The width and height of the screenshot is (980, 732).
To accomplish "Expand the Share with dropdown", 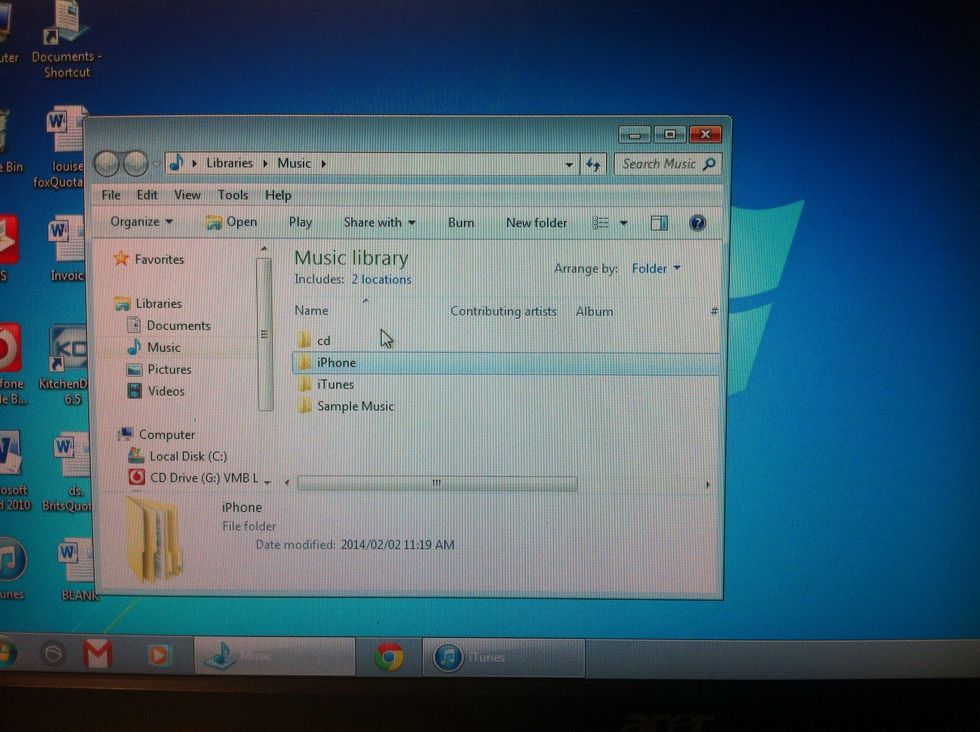I will click(x=379, y=223).
